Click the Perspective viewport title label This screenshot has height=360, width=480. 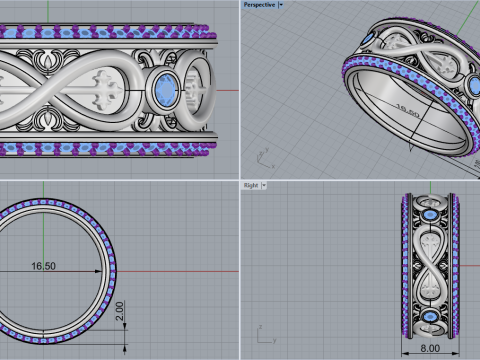(259, 5)
